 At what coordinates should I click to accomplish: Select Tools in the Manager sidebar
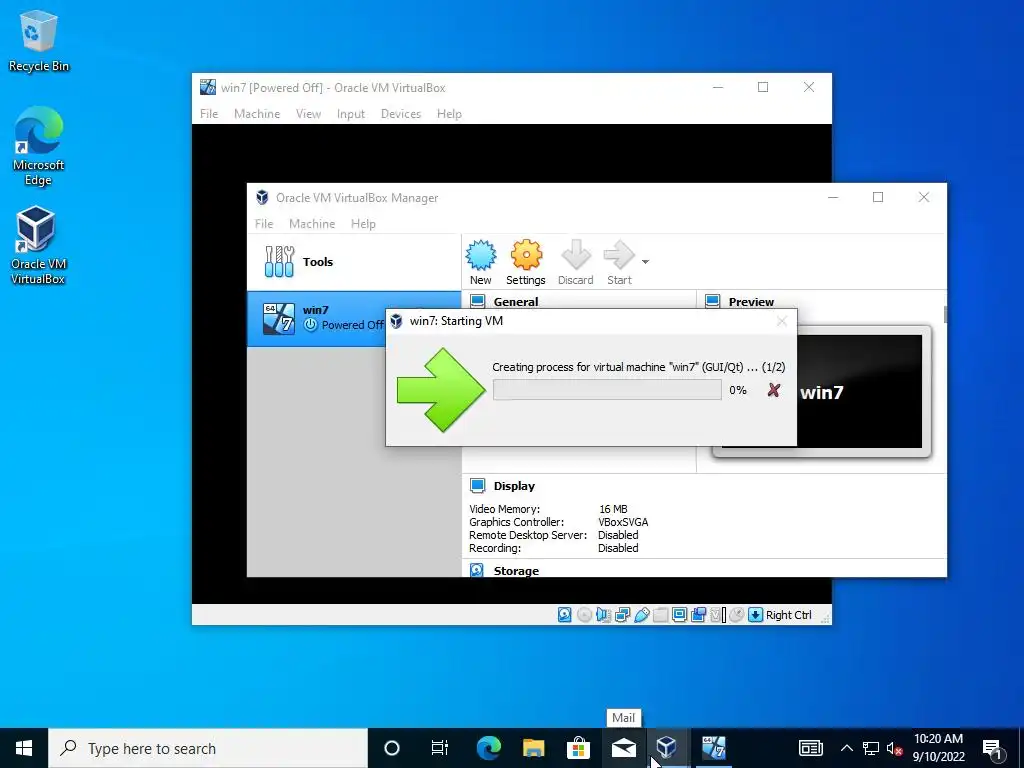pyautogui.click(x=354, y=262)
